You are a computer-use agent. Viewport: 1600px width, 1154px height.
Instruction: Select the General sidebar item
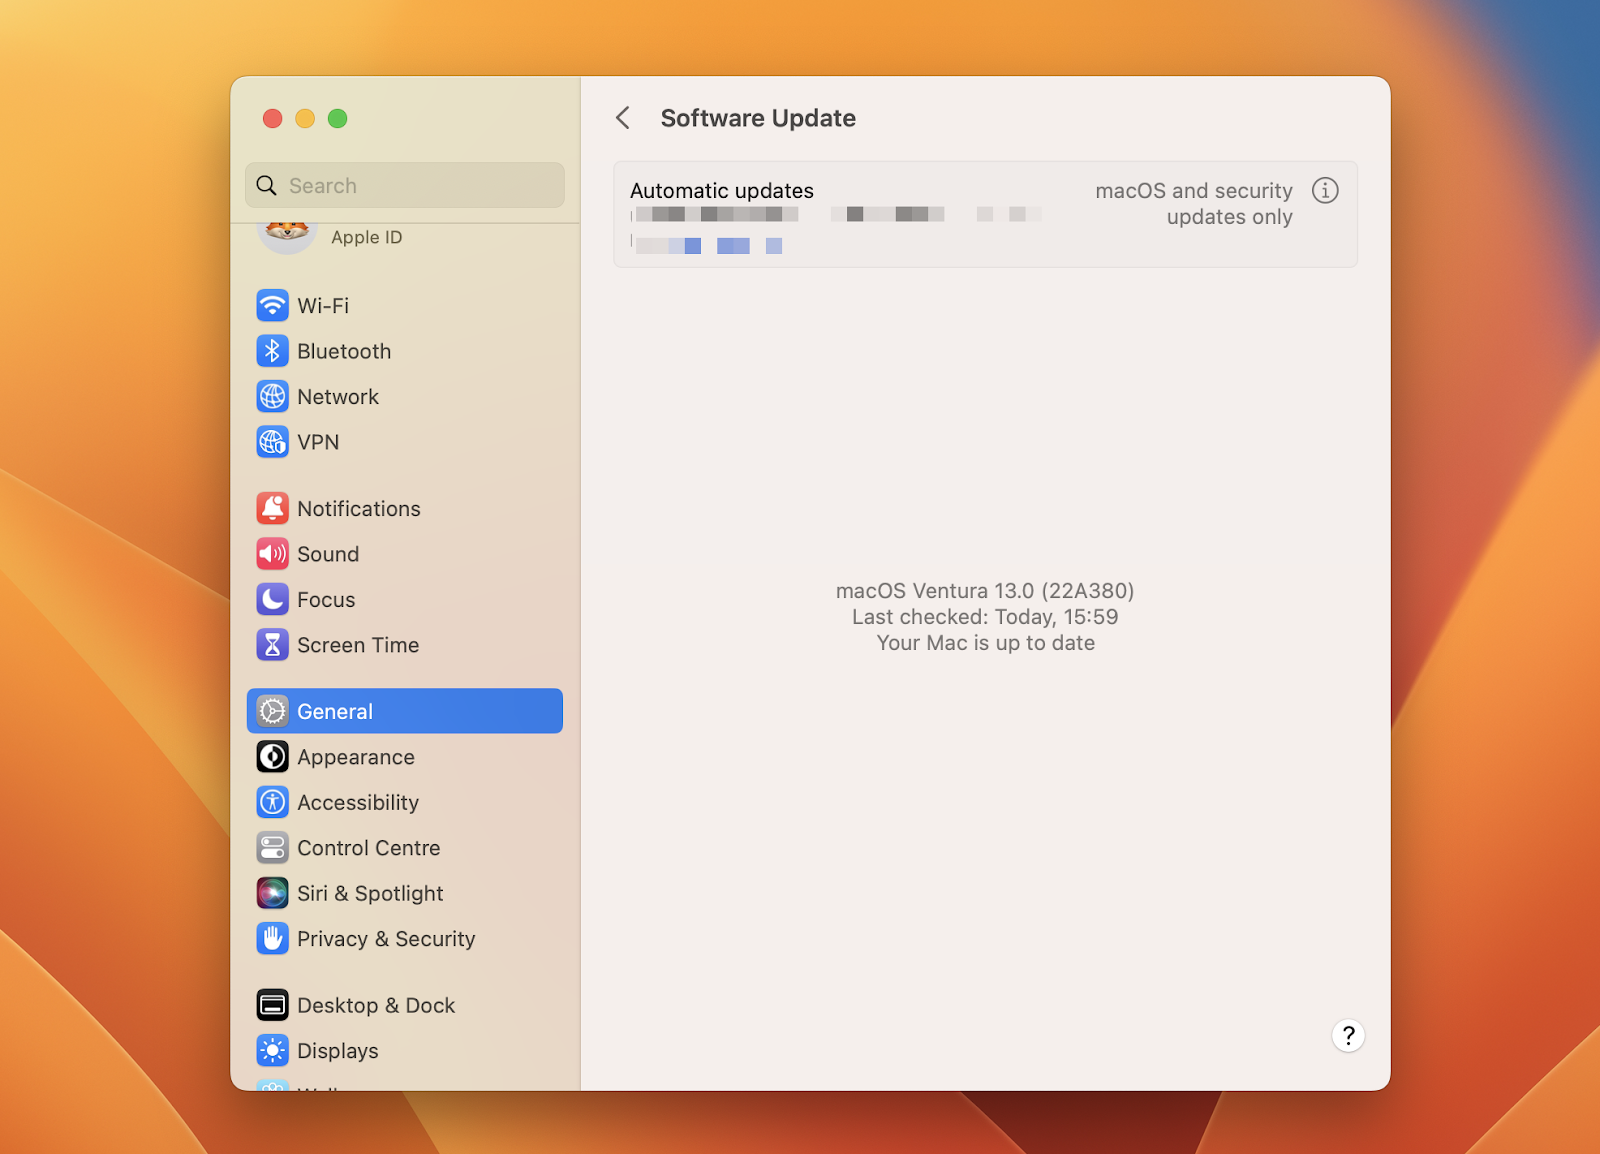tap(404, 711)
